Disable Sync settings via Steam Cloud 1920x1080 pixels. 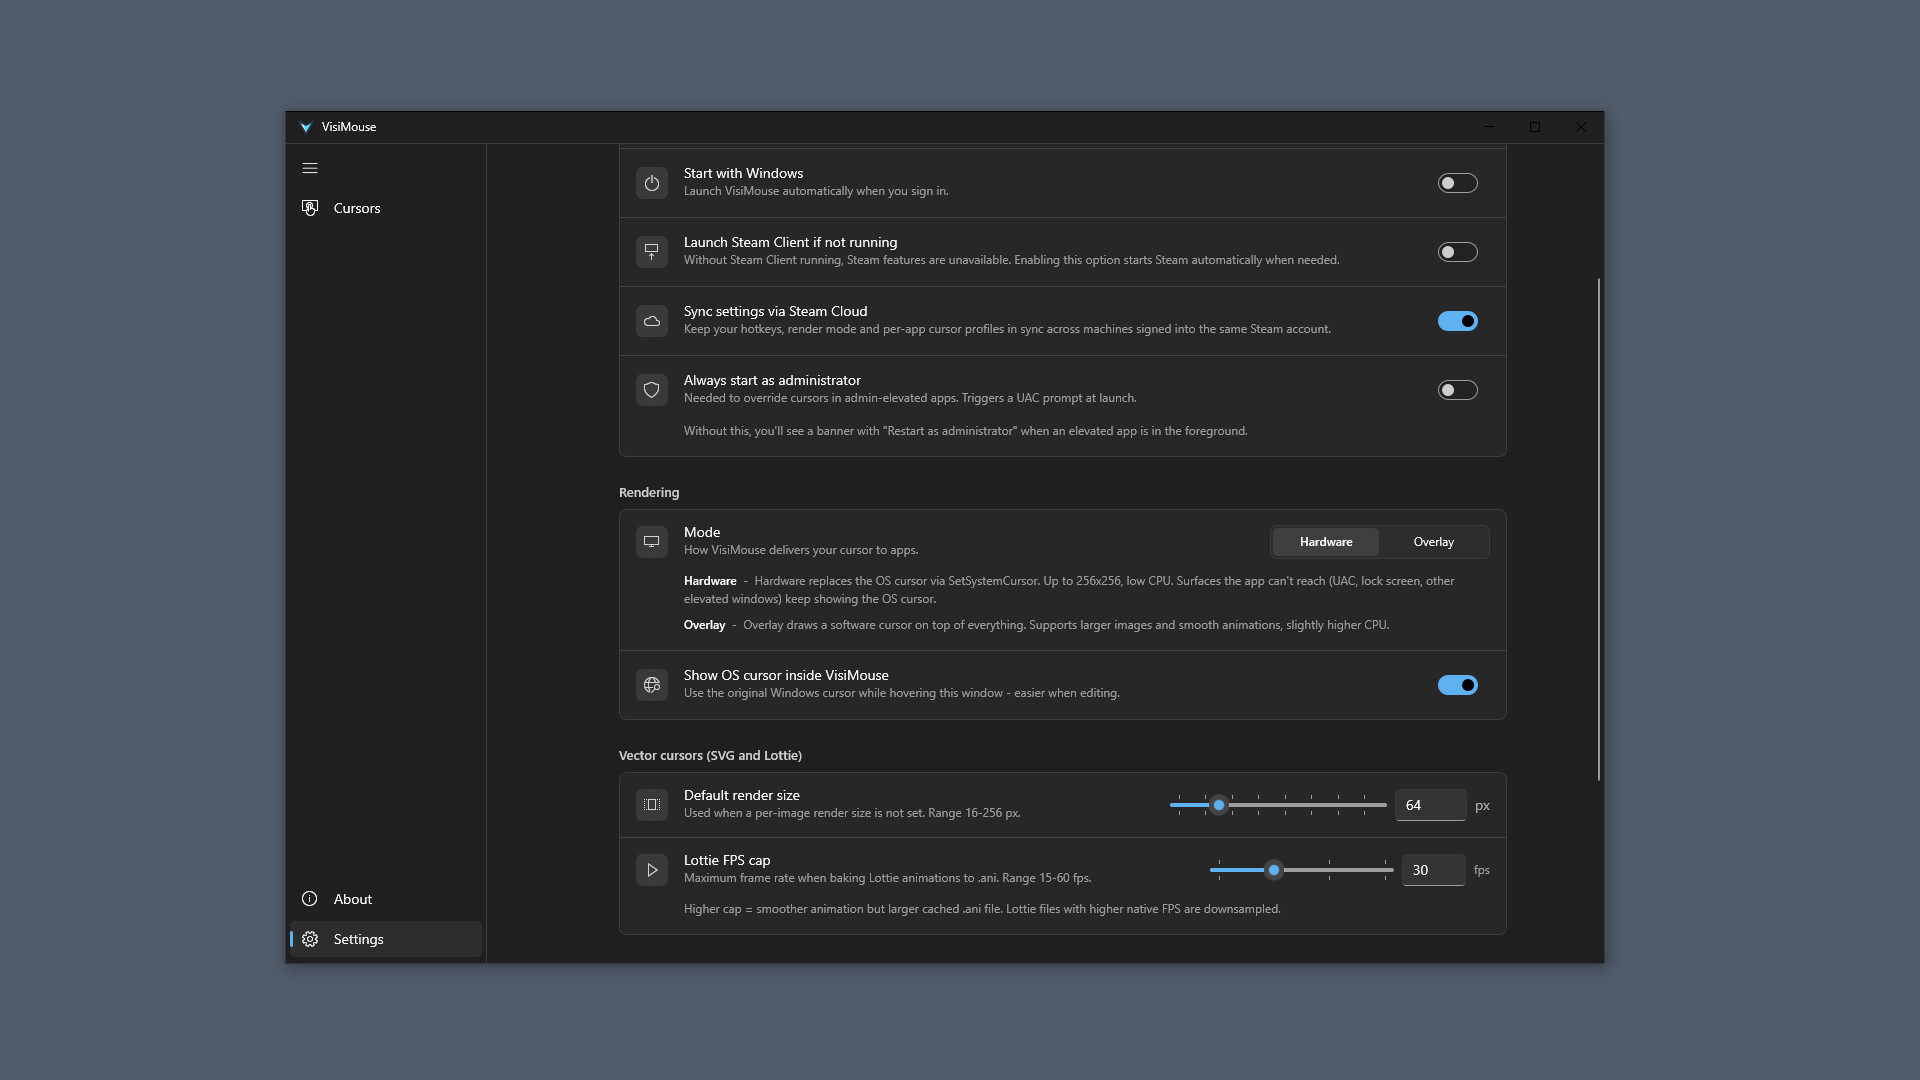point(1458,321)
